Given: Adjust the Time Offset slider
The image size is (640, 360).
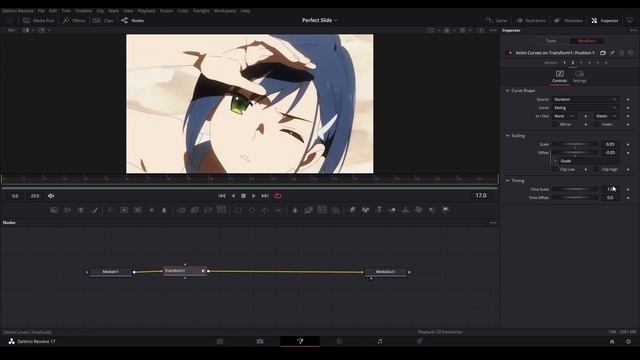Looking at the screenshot, I should tap(575, 198).
